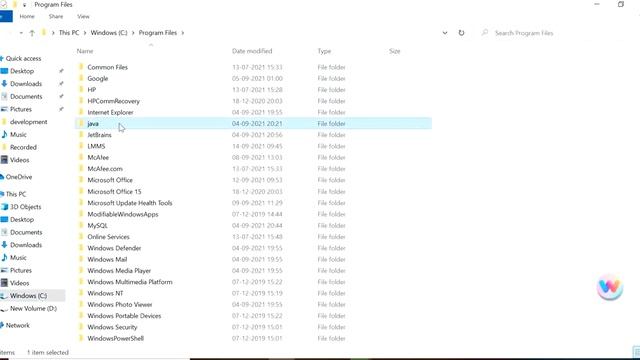
Task: Select the ModifiableWindowsApps folder name
Action: [123, 214]
